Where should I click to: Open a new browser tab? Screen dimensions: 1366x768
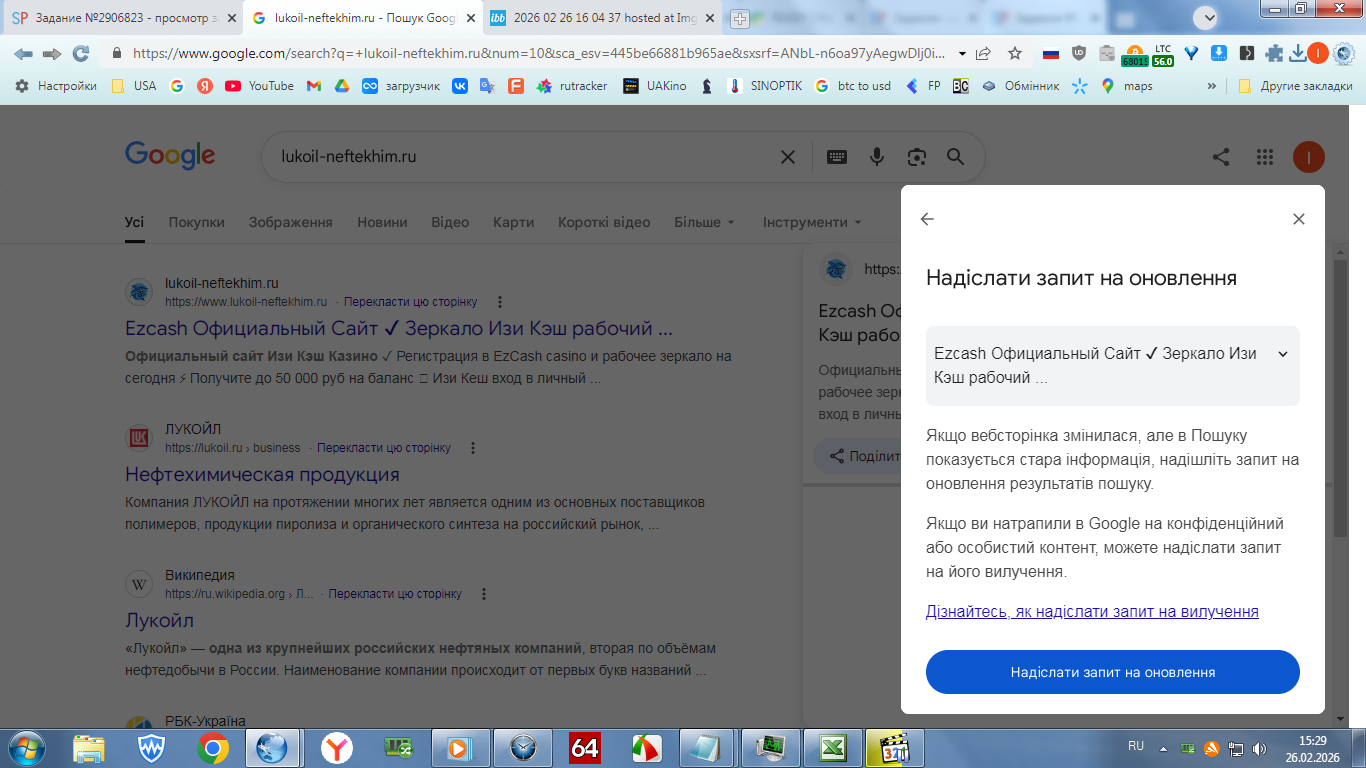[740, 18]
